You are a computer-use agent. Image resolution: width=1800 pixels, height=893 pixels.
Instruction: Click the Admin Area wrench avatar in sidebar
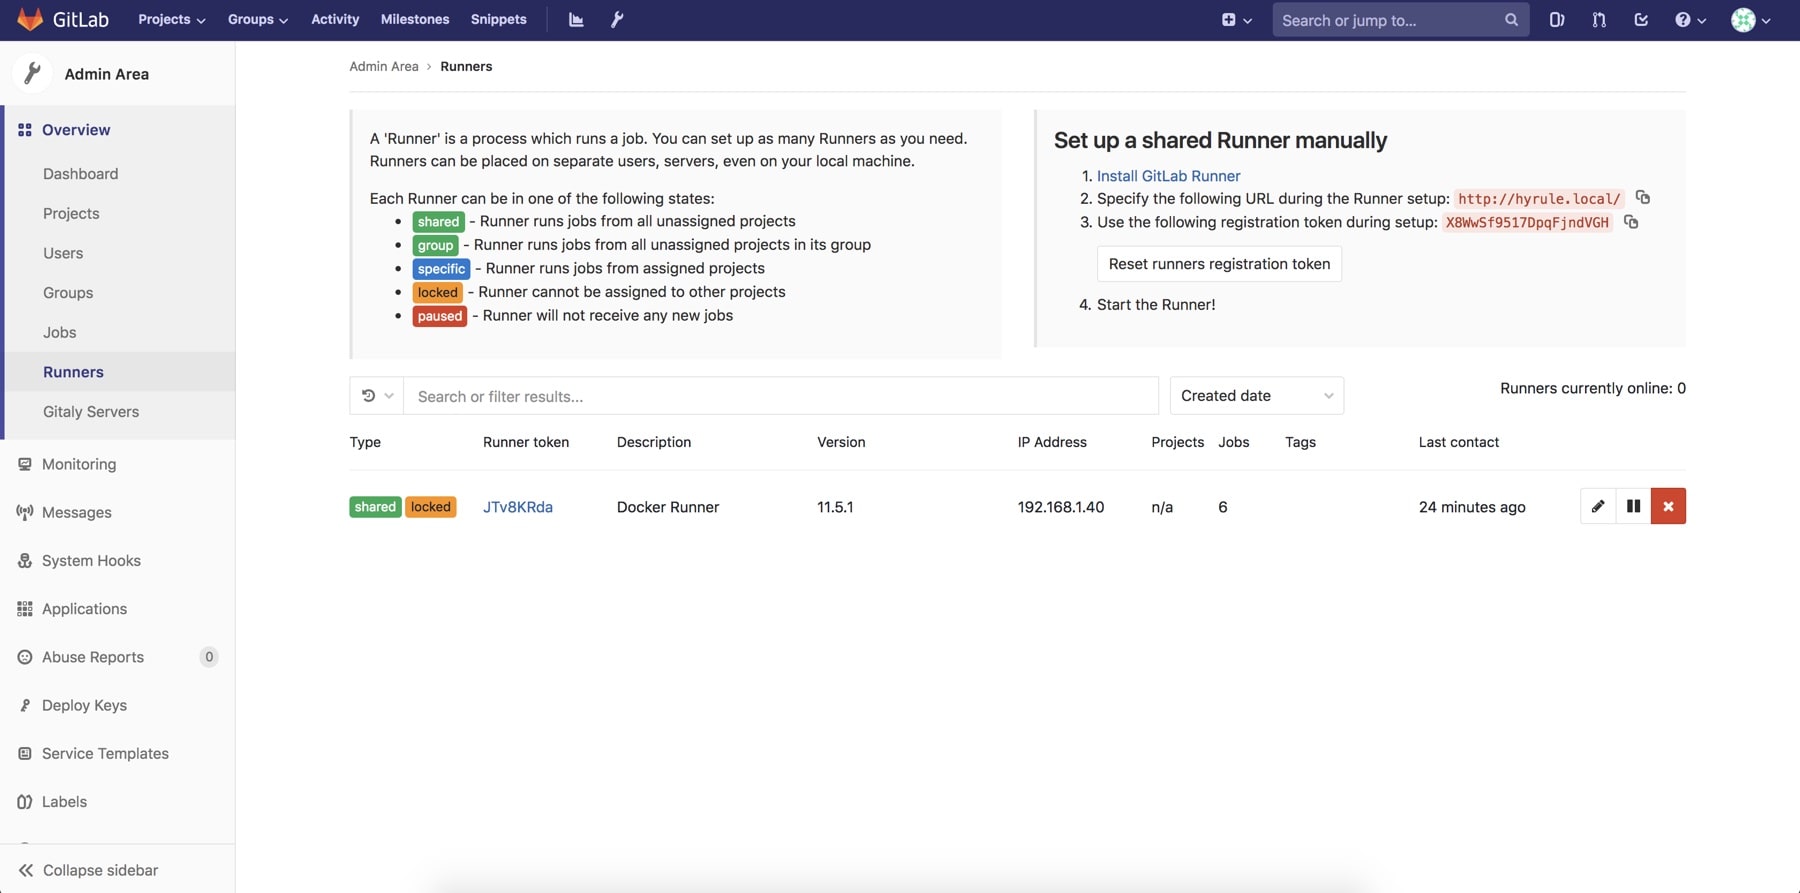click(x=32, y=73)
